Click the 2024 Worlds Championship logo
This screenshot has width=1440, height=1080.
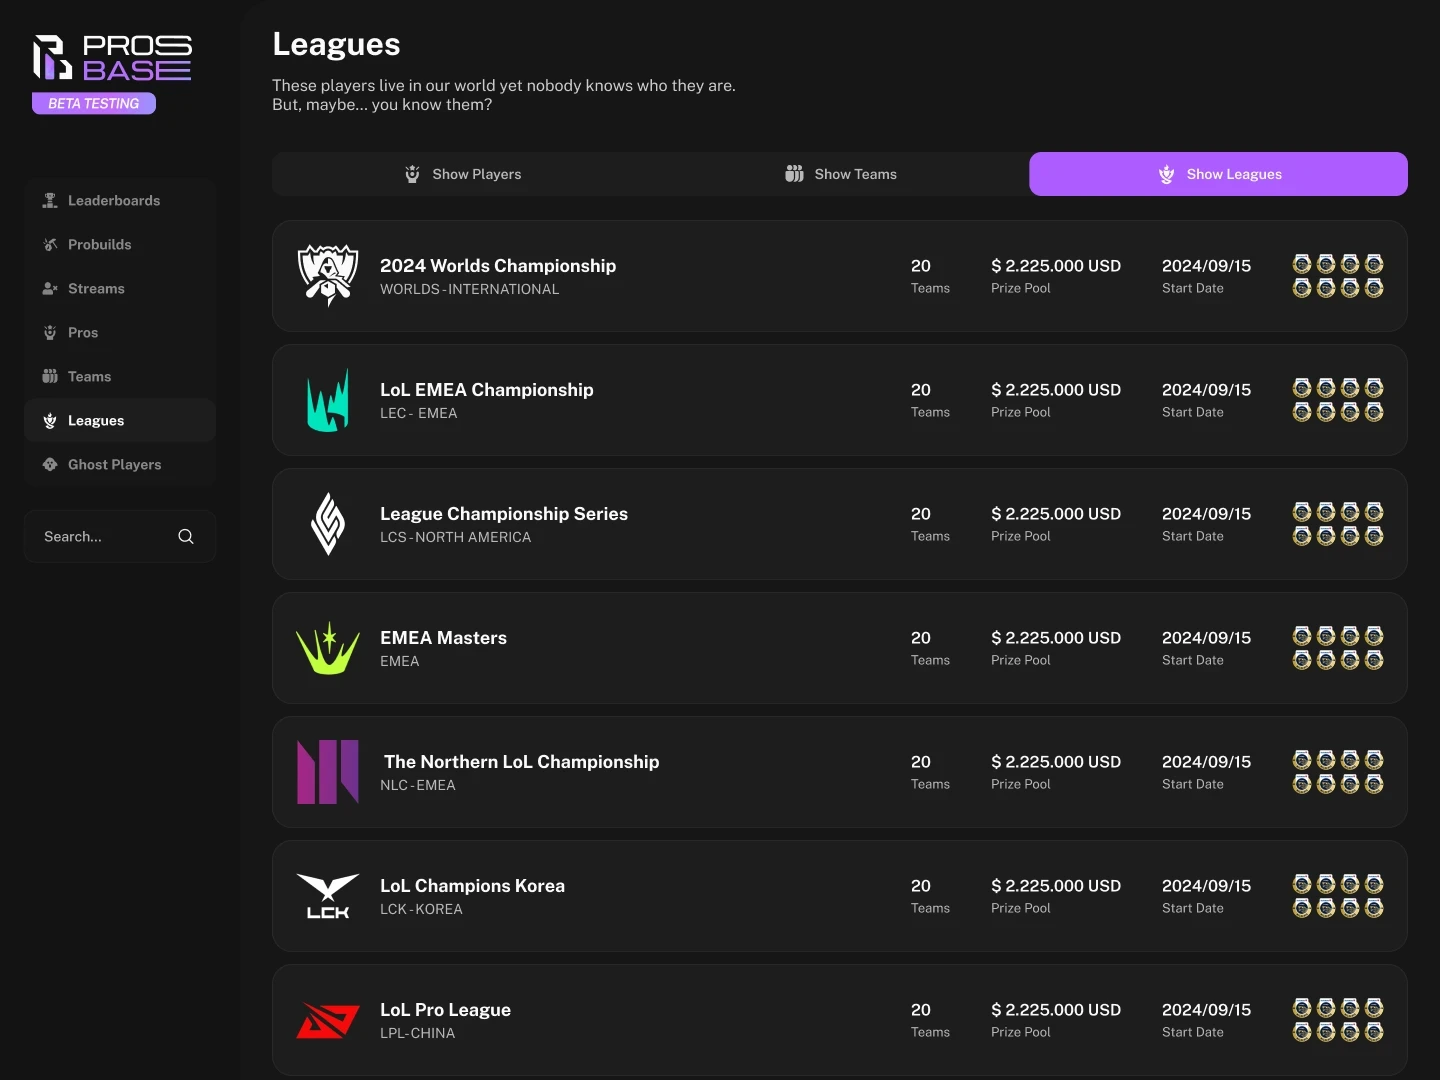pyautogui.click(x=328, y=276)
